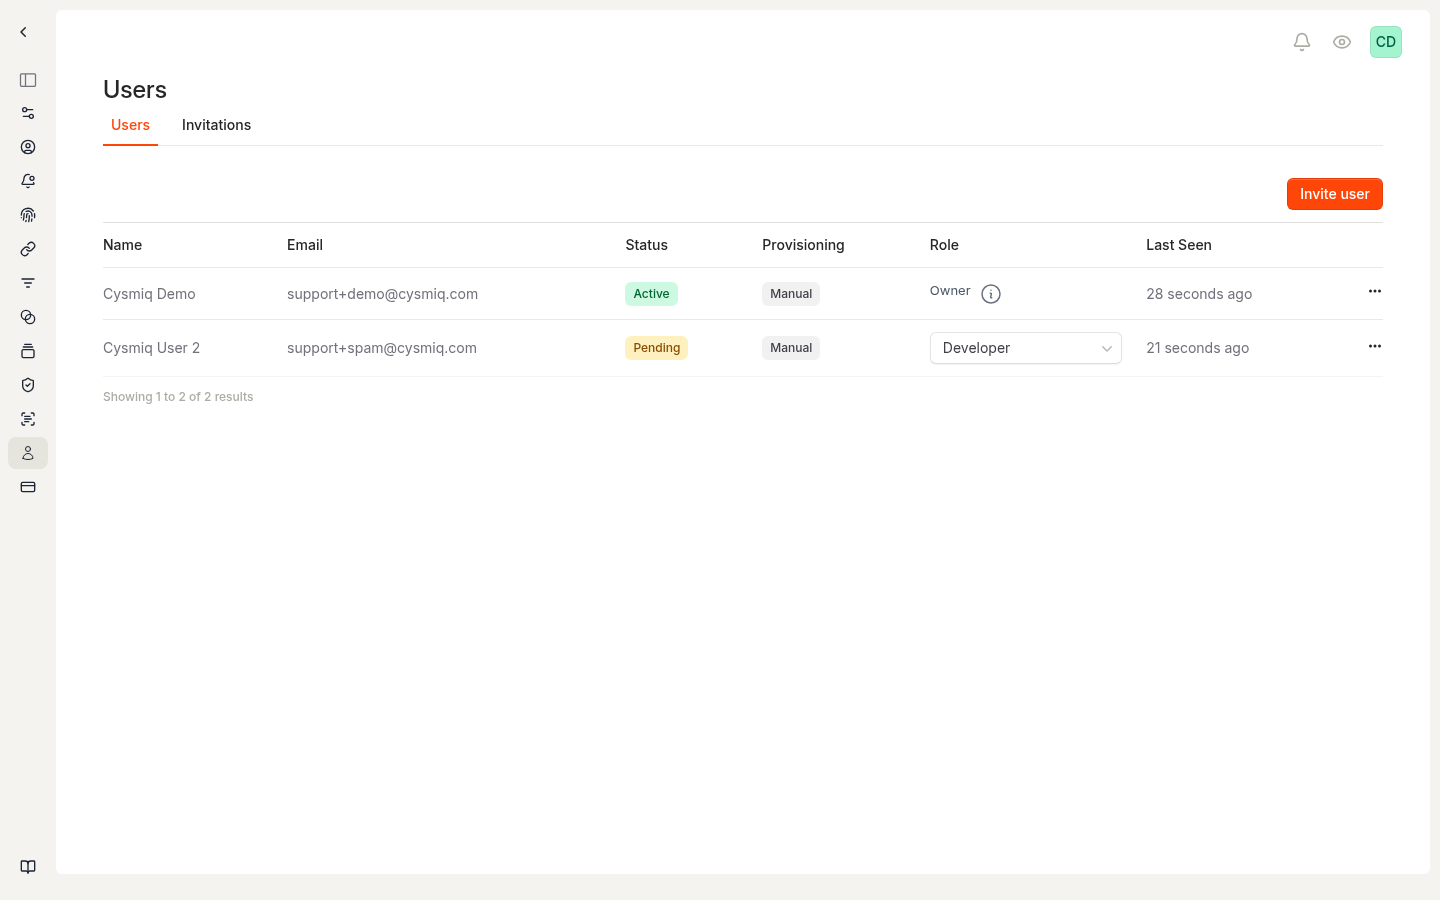This screenshot has width=1440, height=900.
Task: Select the link icon in the sidebar
Action: pyautogui.click(x=27, y=249)
